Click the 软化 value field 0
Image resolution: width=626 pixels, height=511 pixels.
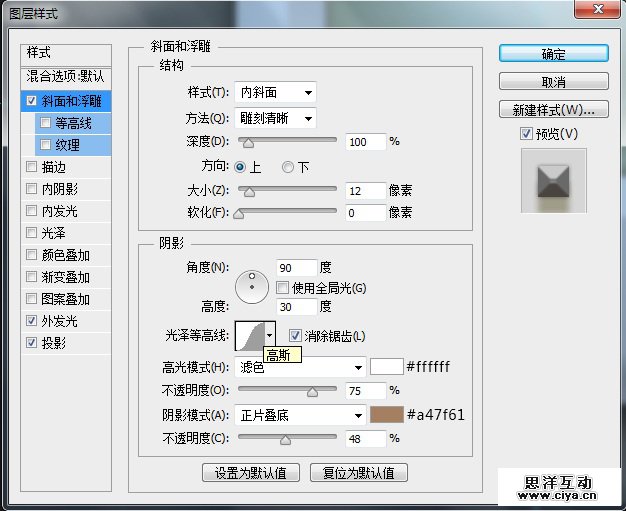point(366,213)
